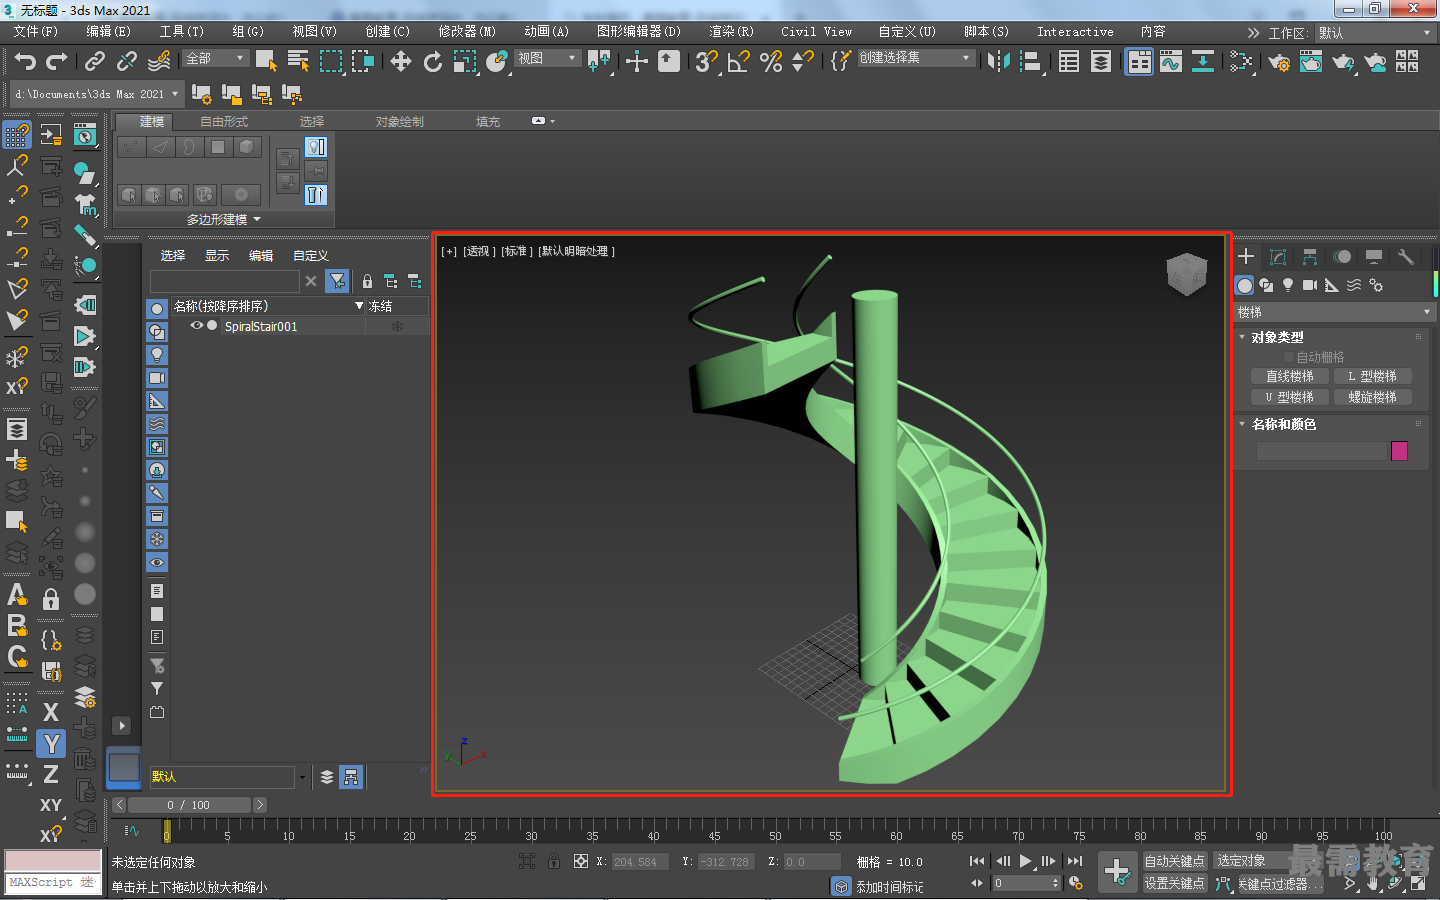The height and width of the screenshot is (900, 1440).
Task: Toggle the Scene Explorer icon
Action: (x=1069, y=61)
